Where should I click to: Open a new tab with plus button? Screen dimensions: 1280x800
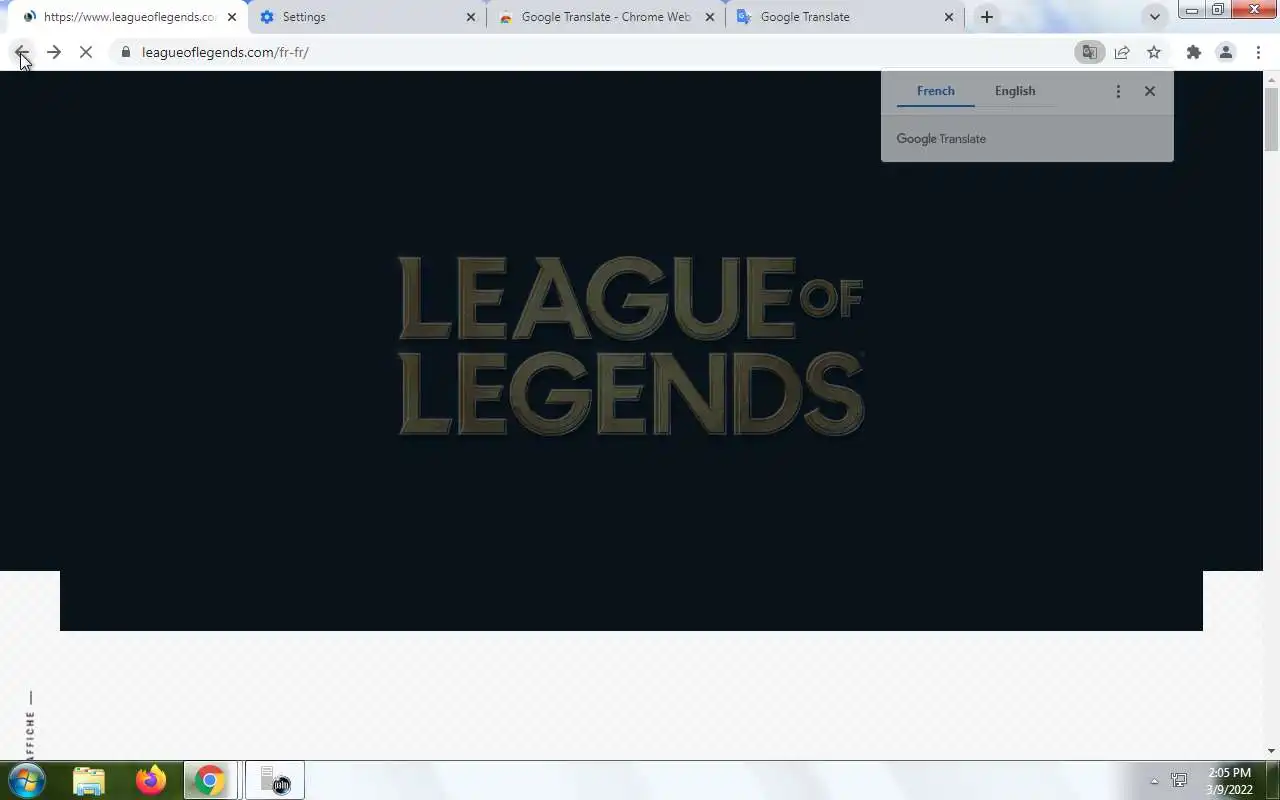pyautogui.click(x=987, y=17)
